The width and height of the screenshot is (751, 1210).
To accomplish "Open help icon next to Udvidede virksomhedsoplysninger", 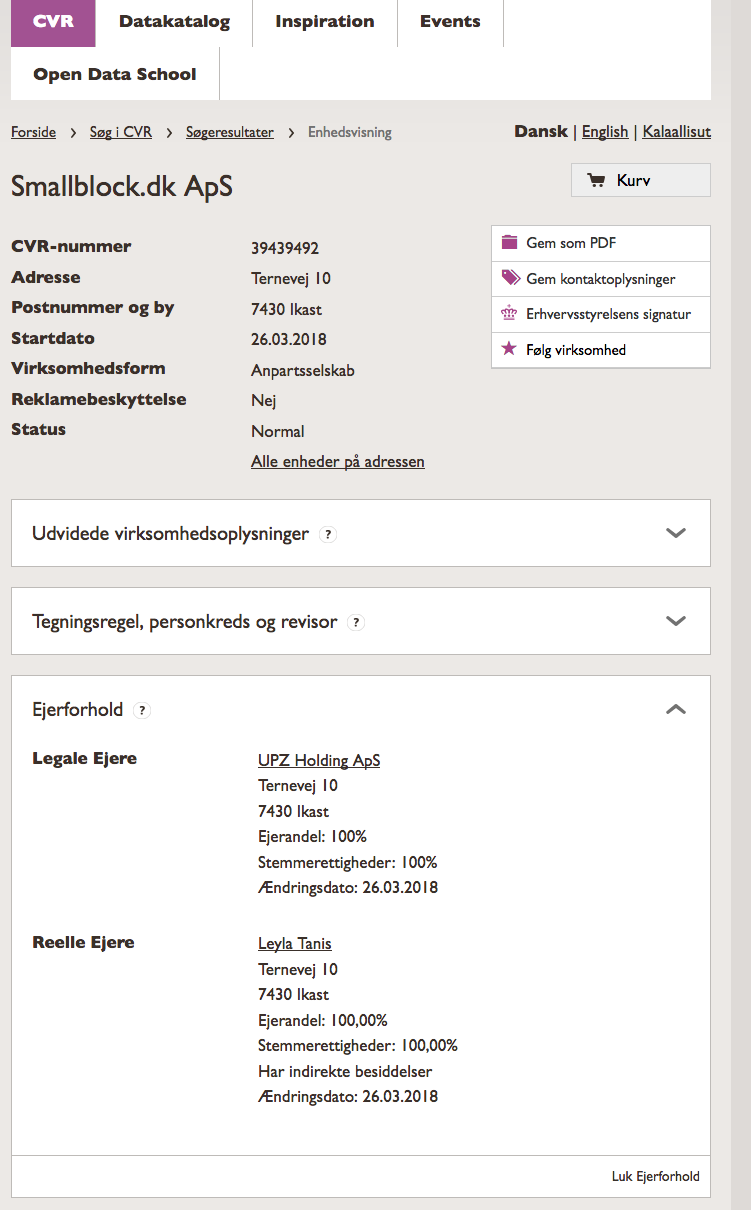I will tap(328, 534).
